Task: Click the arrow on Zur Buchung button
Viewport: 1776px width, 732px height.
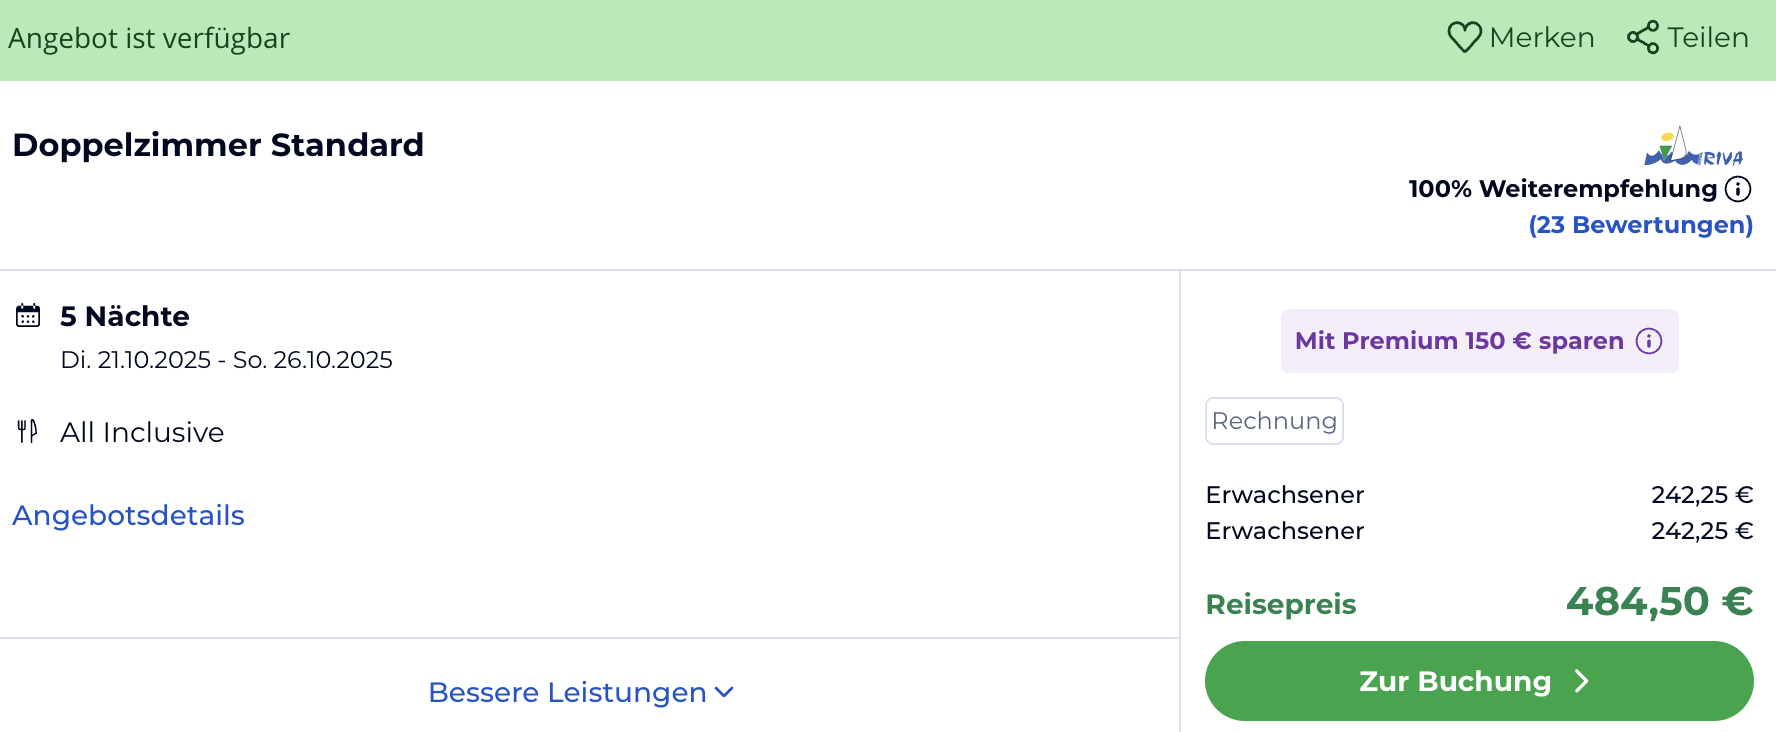Action: (1582, 681)
